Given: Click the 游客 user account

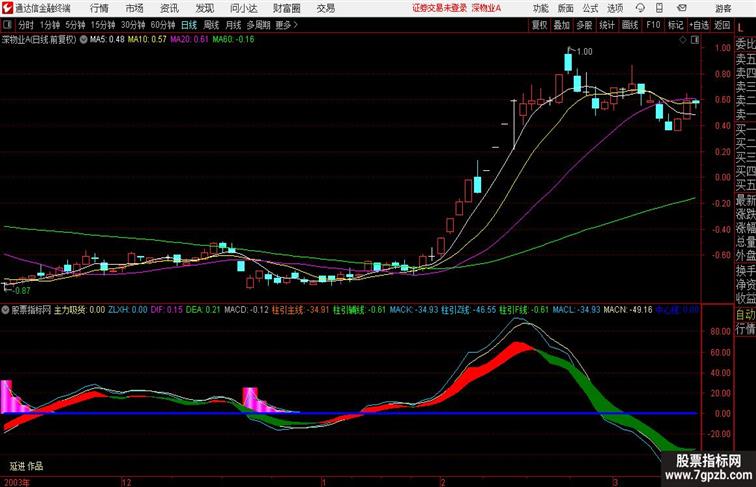Looking at the screenshot, I should click(723, 8).
